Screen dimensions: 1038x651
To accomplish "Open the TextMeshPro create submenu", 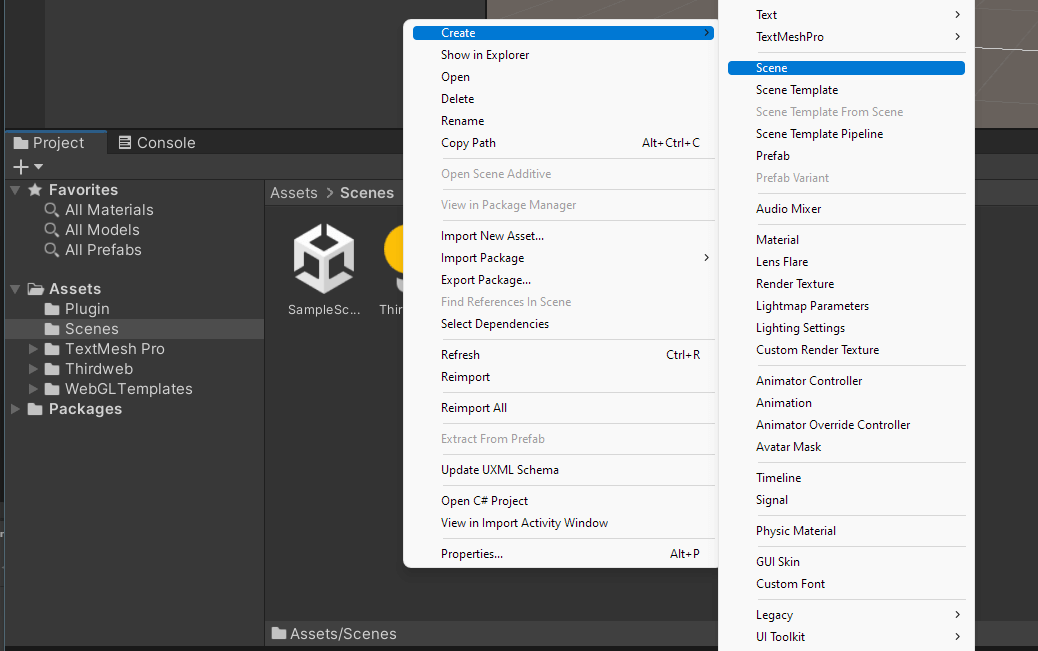I will (x=846, y=37).
